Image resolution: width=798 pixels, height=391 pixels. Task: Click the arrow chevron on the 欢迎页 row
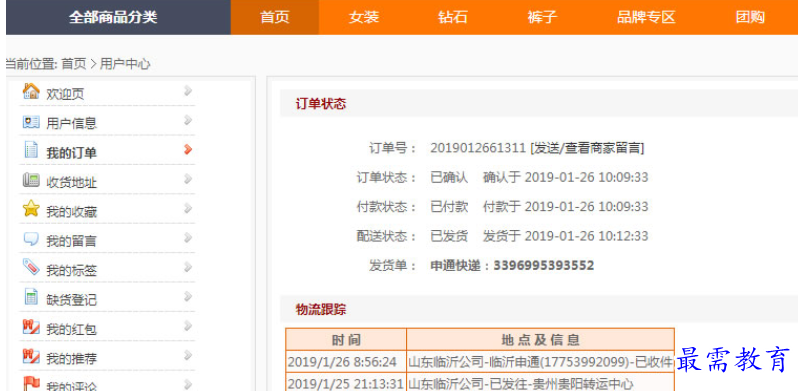click(188, 91)
